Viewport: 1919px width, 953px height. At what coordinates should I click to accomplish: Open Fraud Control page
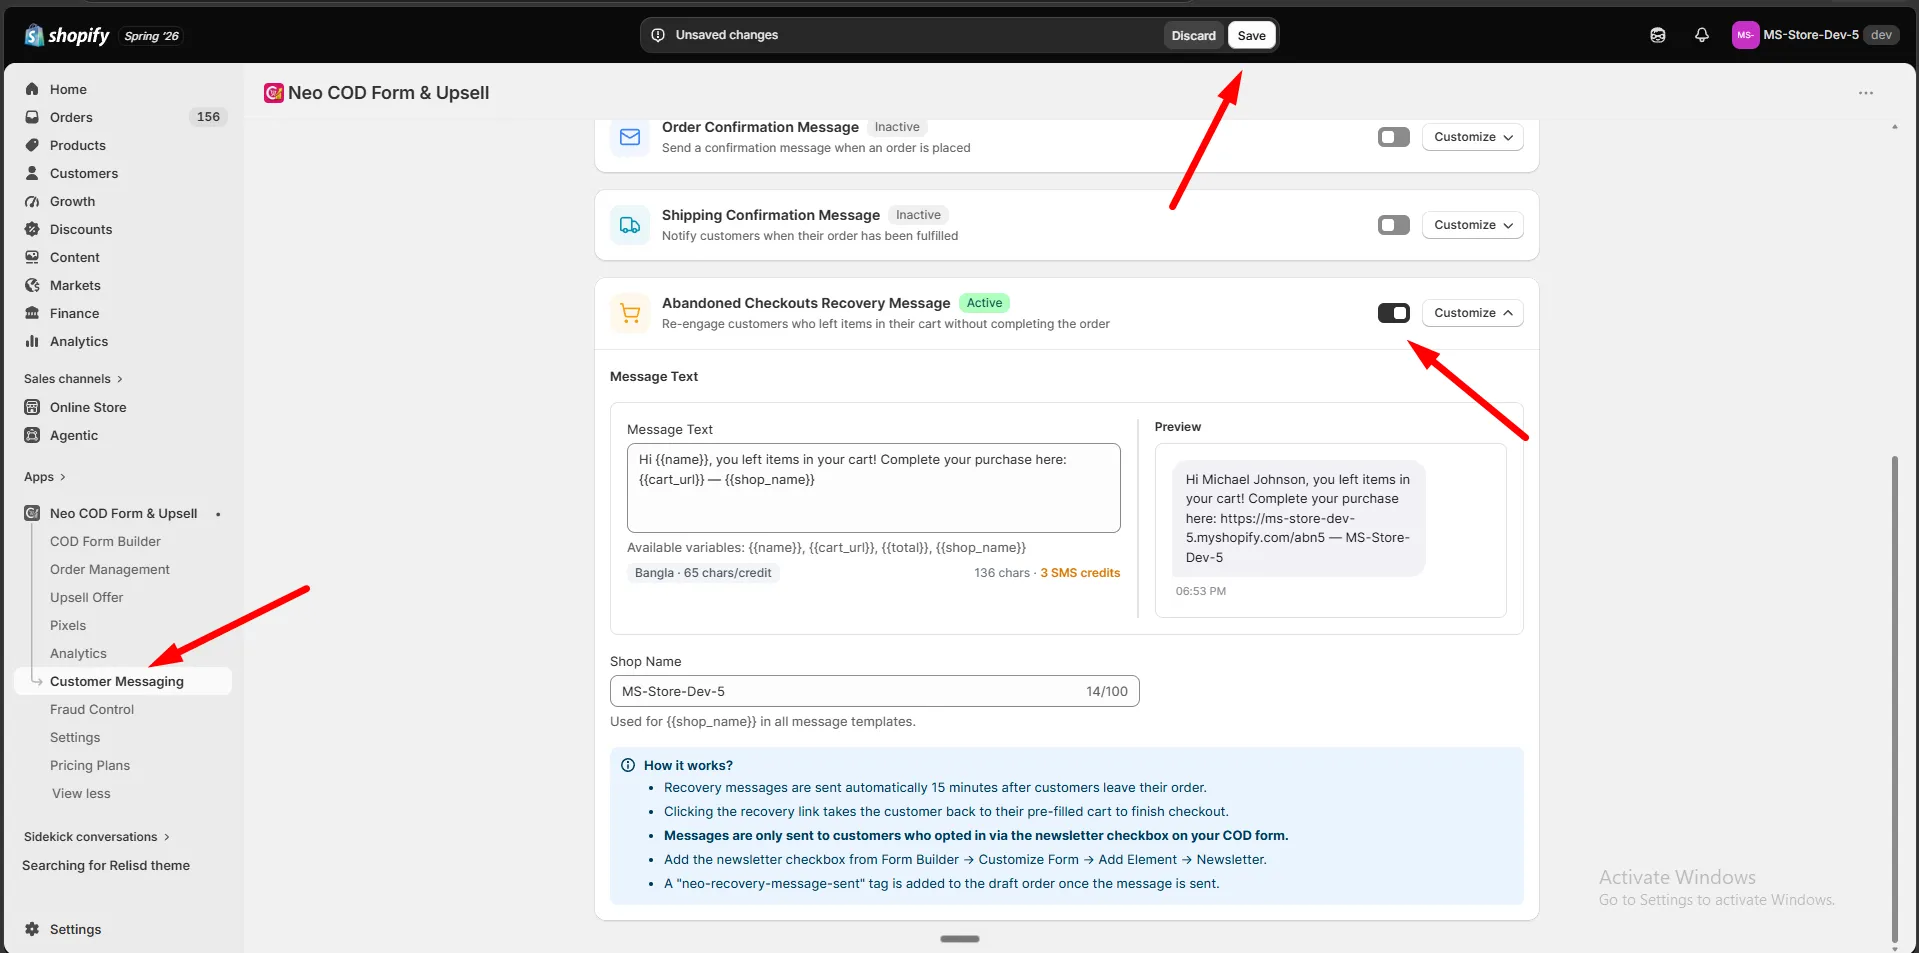(x=92, y=709)
